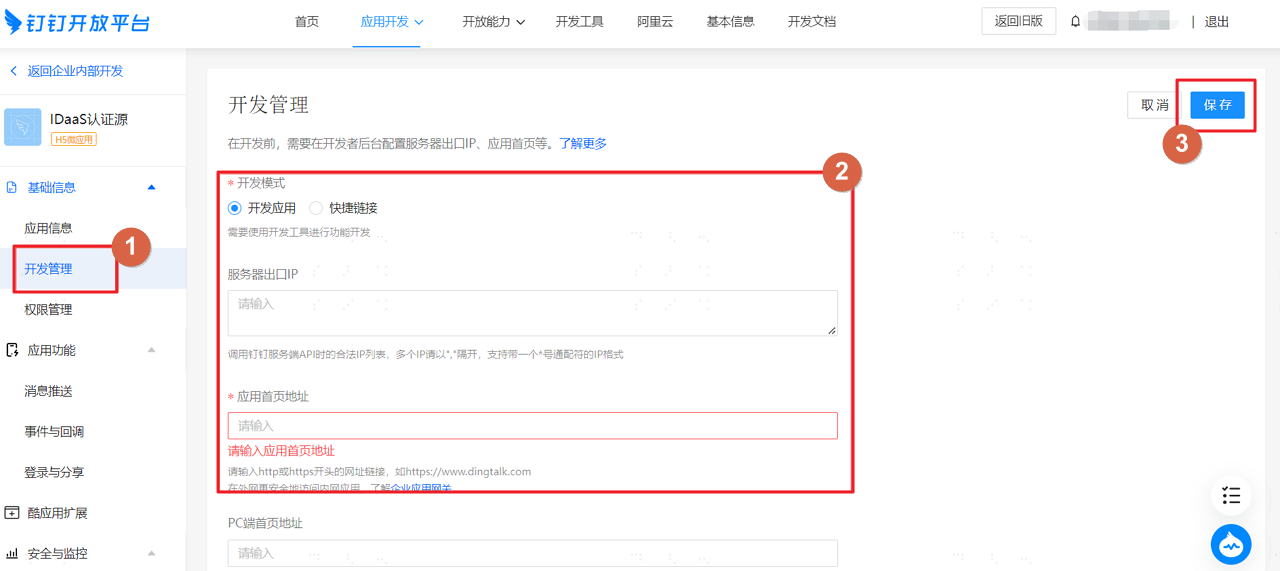Open the blue assistant chat bubble
Image resolution: width=1280 pixels, height=571 pixels.
[x=1231, y=545]
